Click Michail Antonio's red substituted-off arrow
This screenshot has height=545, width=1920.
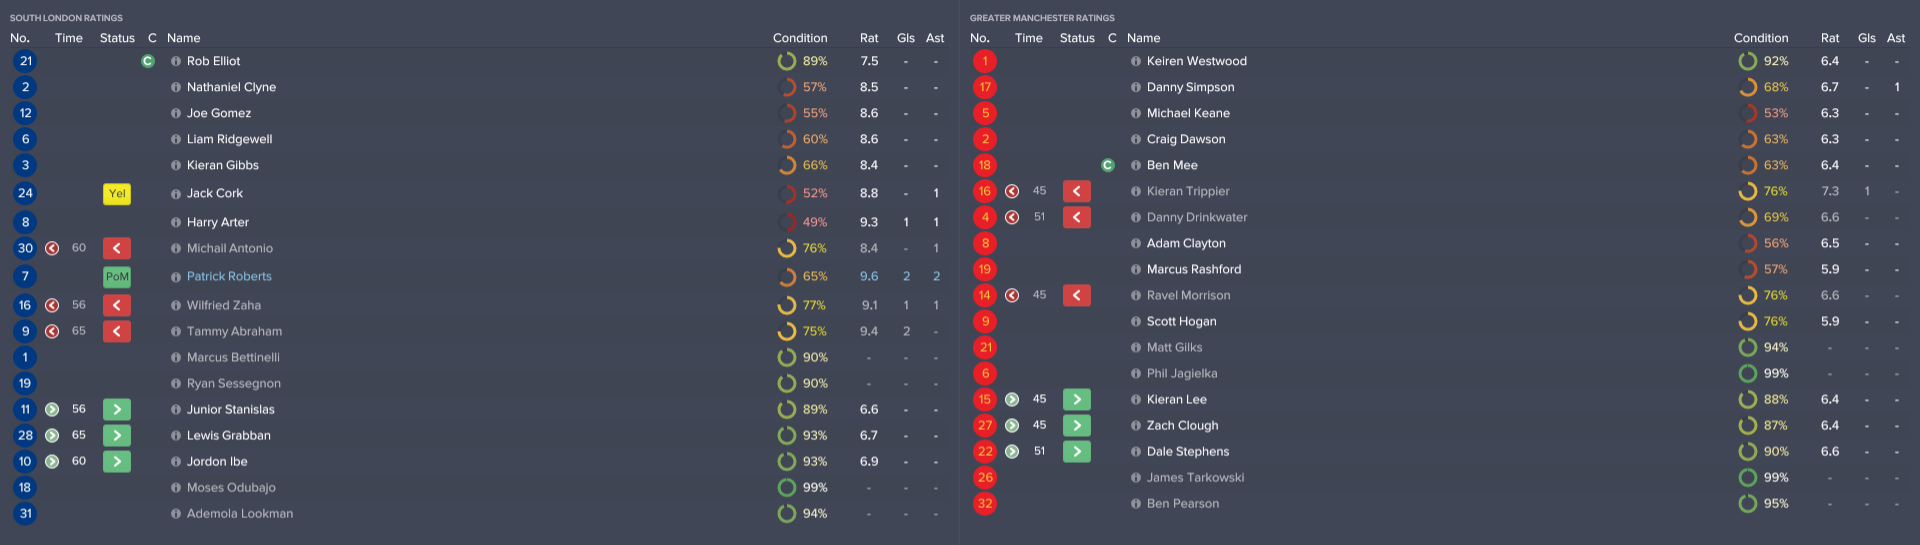[x=117, y=248]
